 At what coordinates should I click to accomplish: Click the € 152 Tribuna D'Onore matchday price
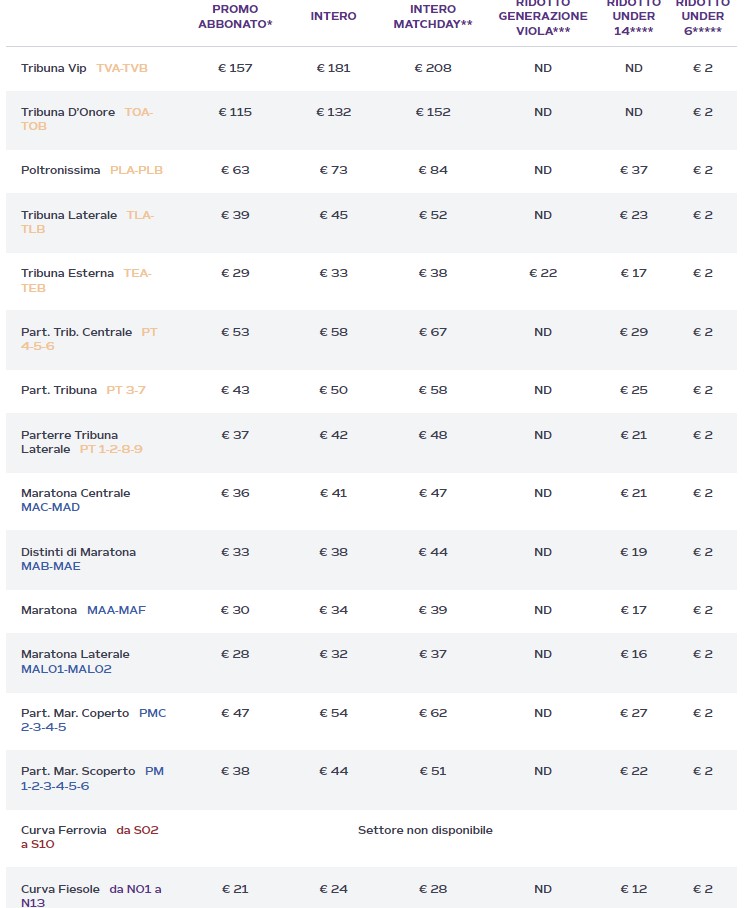[x=432, y=112]
